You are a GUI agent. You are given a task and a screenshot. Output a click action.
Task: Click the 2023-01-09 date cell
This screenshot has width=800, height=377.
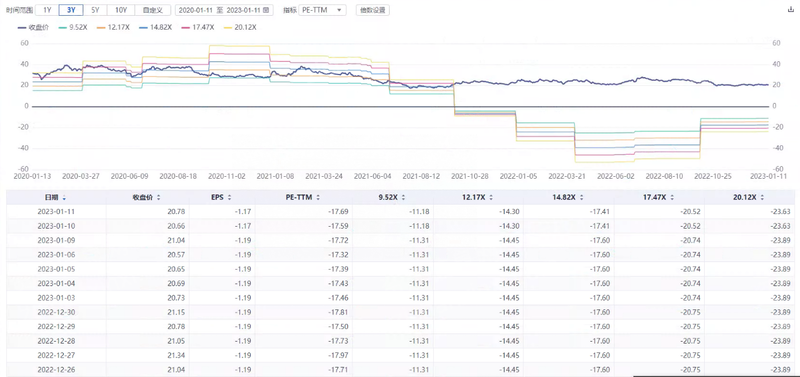[x=55, y=240]
